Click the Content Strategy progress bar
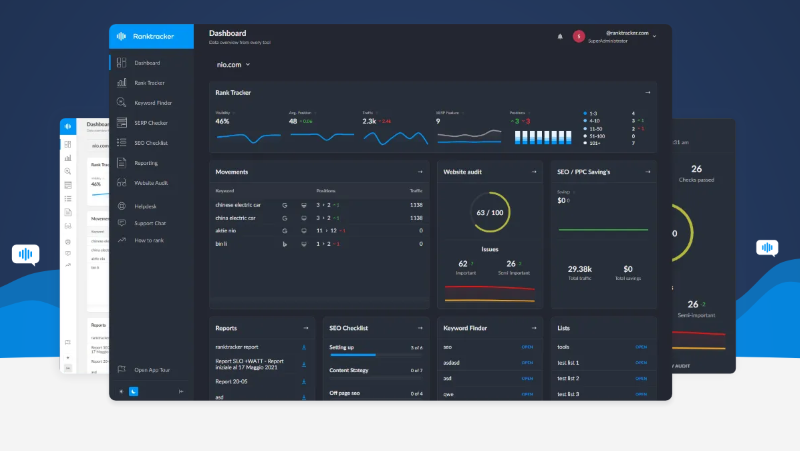 tap(376, 378)
